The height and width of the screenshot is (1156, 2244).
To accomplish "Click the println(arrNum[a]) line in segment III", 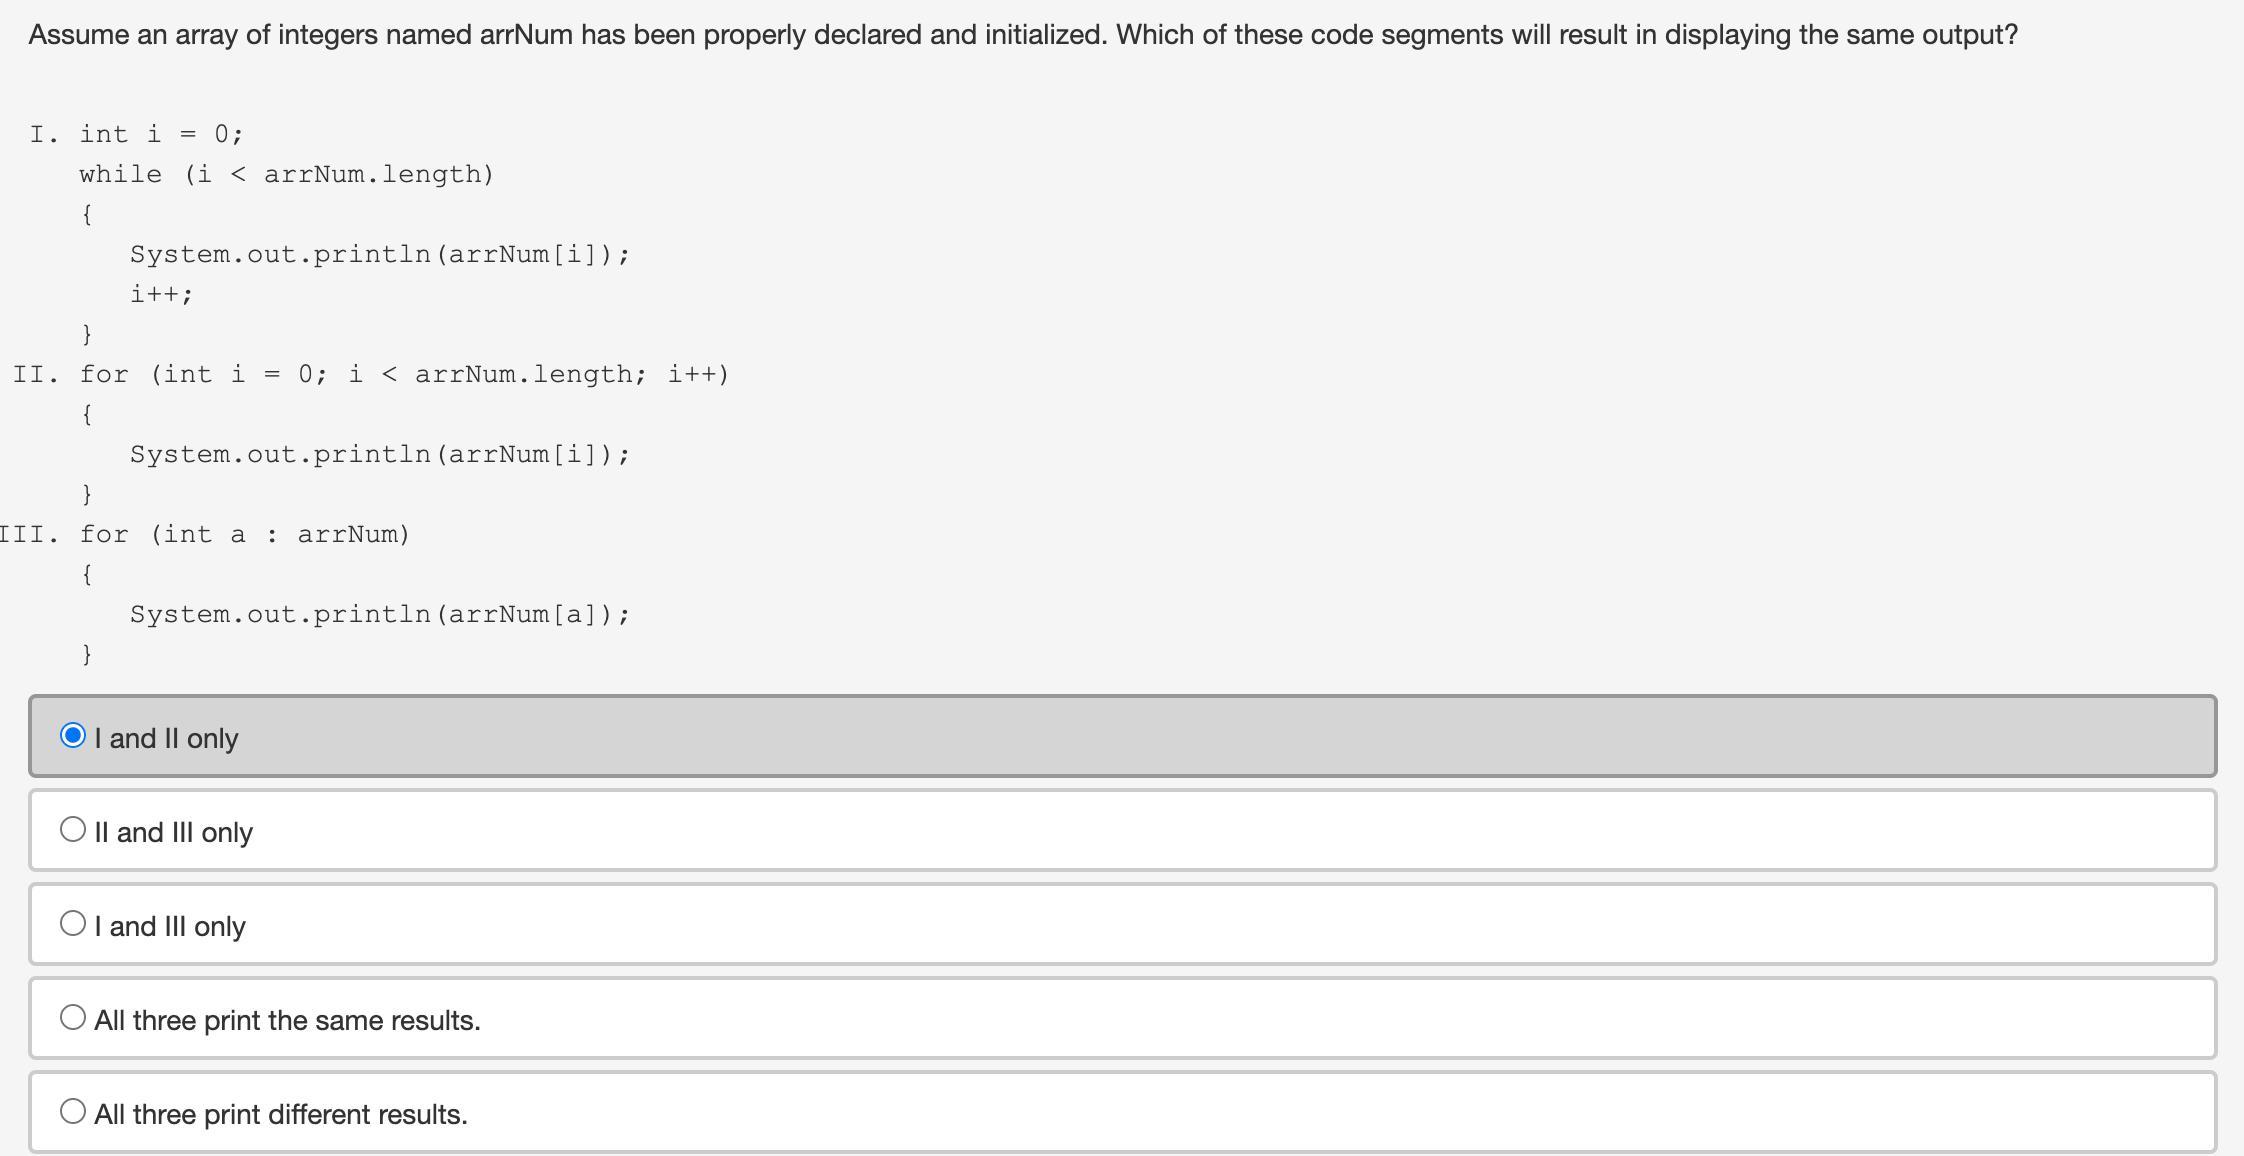I will click(380, 614).
